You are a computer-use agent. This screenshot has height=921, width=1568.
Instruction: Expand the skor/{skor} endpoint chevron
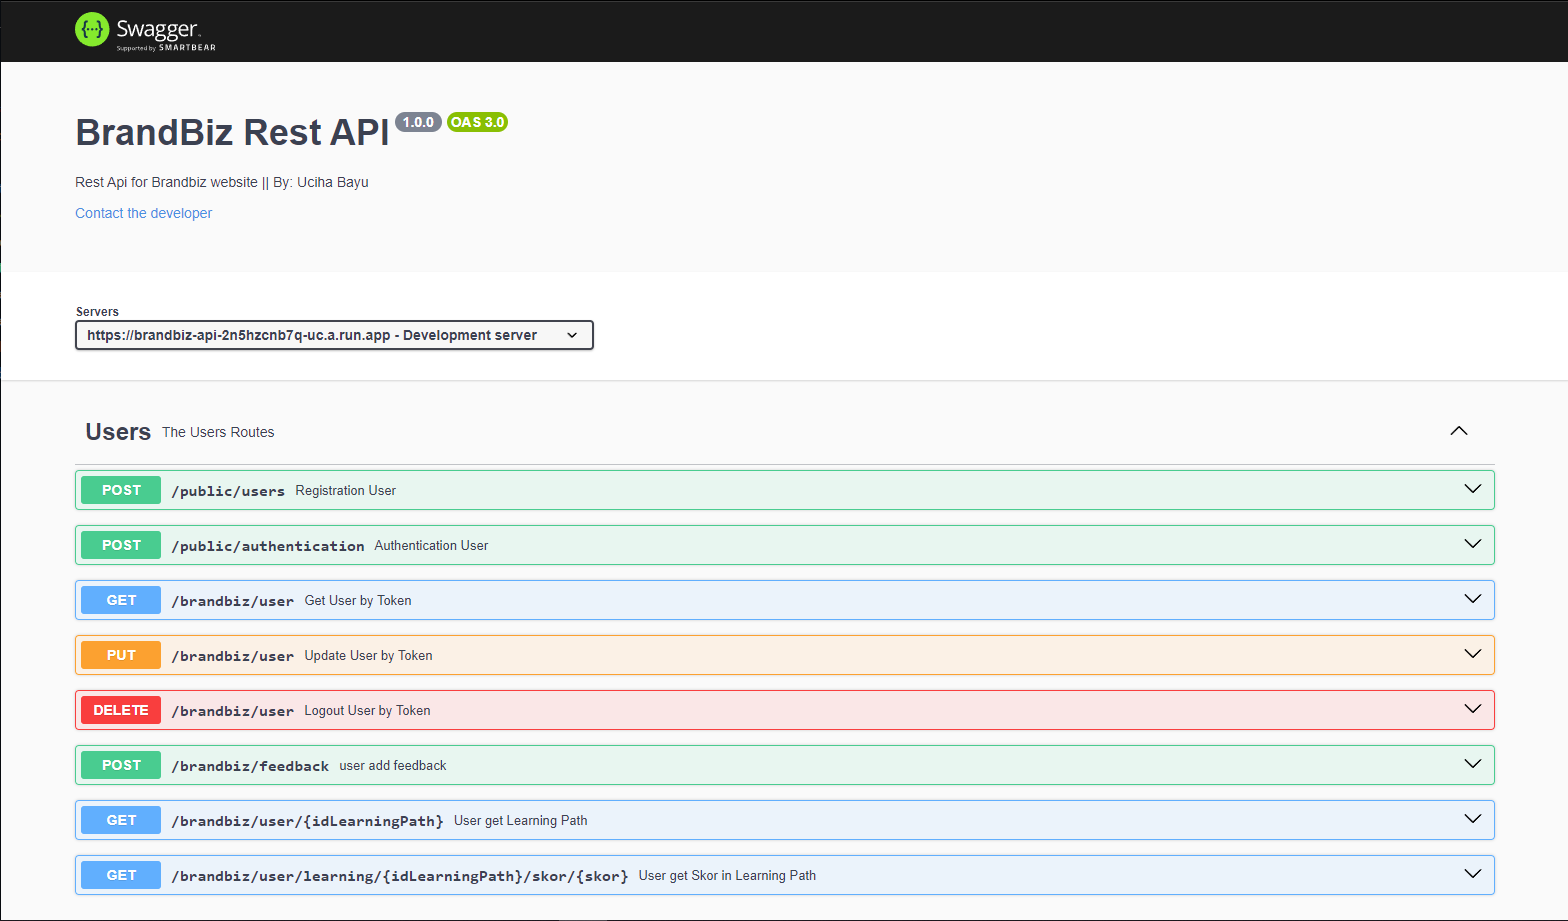point(1472,874)
